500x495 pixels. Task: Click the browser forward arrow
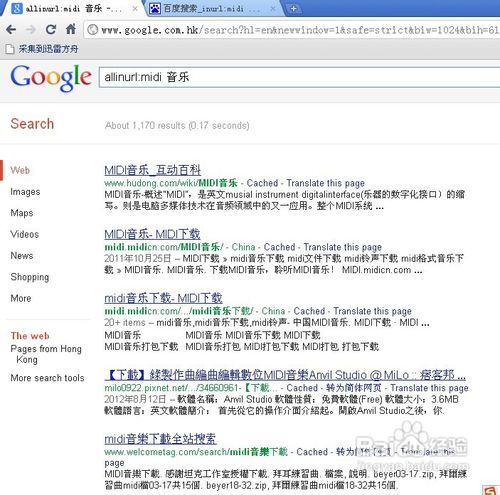31,30
